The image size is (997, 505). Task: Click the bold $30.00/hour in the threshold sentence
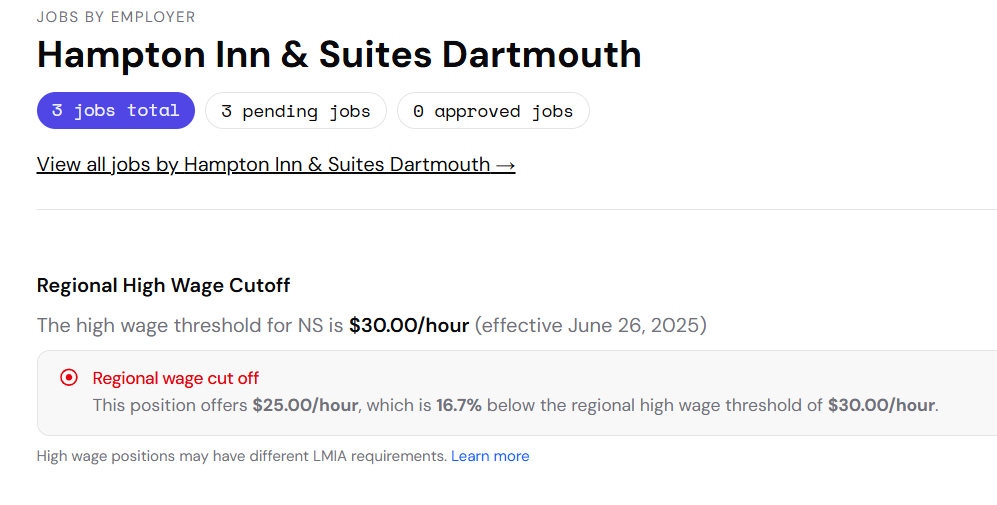pyautogui.click(x=409, y=325)
